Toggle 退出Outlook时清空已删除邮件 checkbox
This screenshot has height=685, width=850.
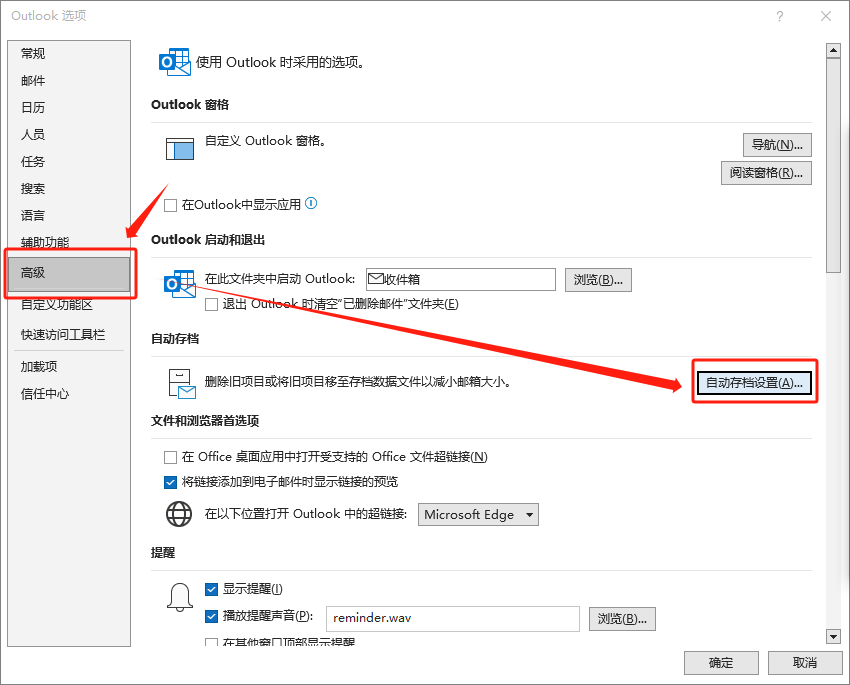(x=211, y=304)
